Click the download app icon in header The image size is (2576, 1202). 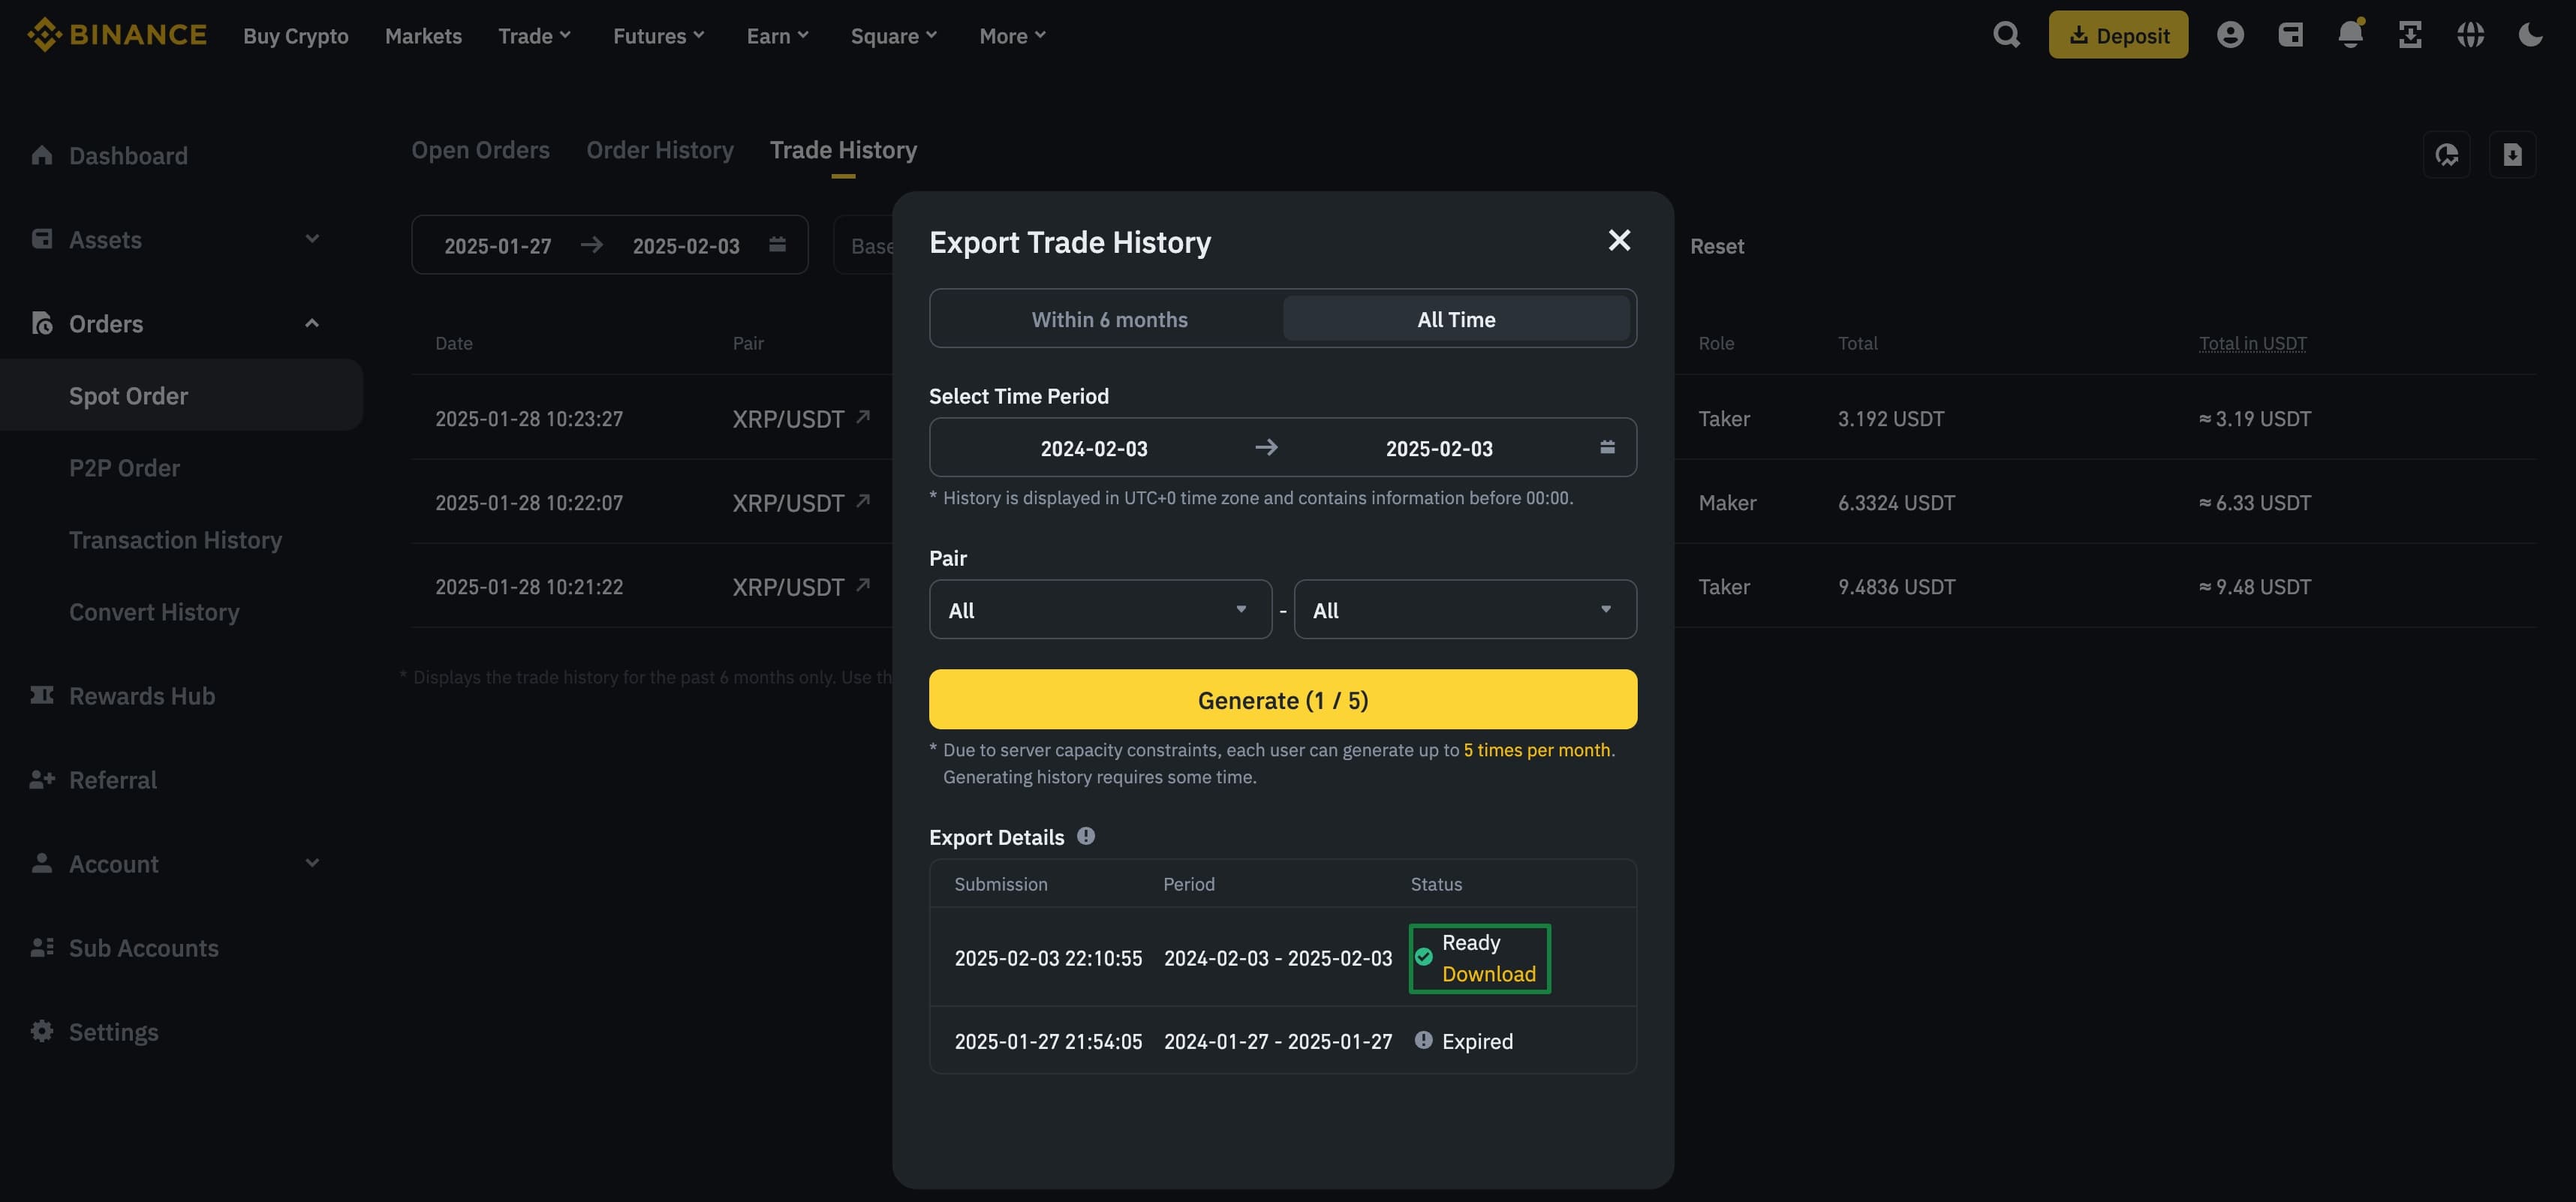(2410, 35)
